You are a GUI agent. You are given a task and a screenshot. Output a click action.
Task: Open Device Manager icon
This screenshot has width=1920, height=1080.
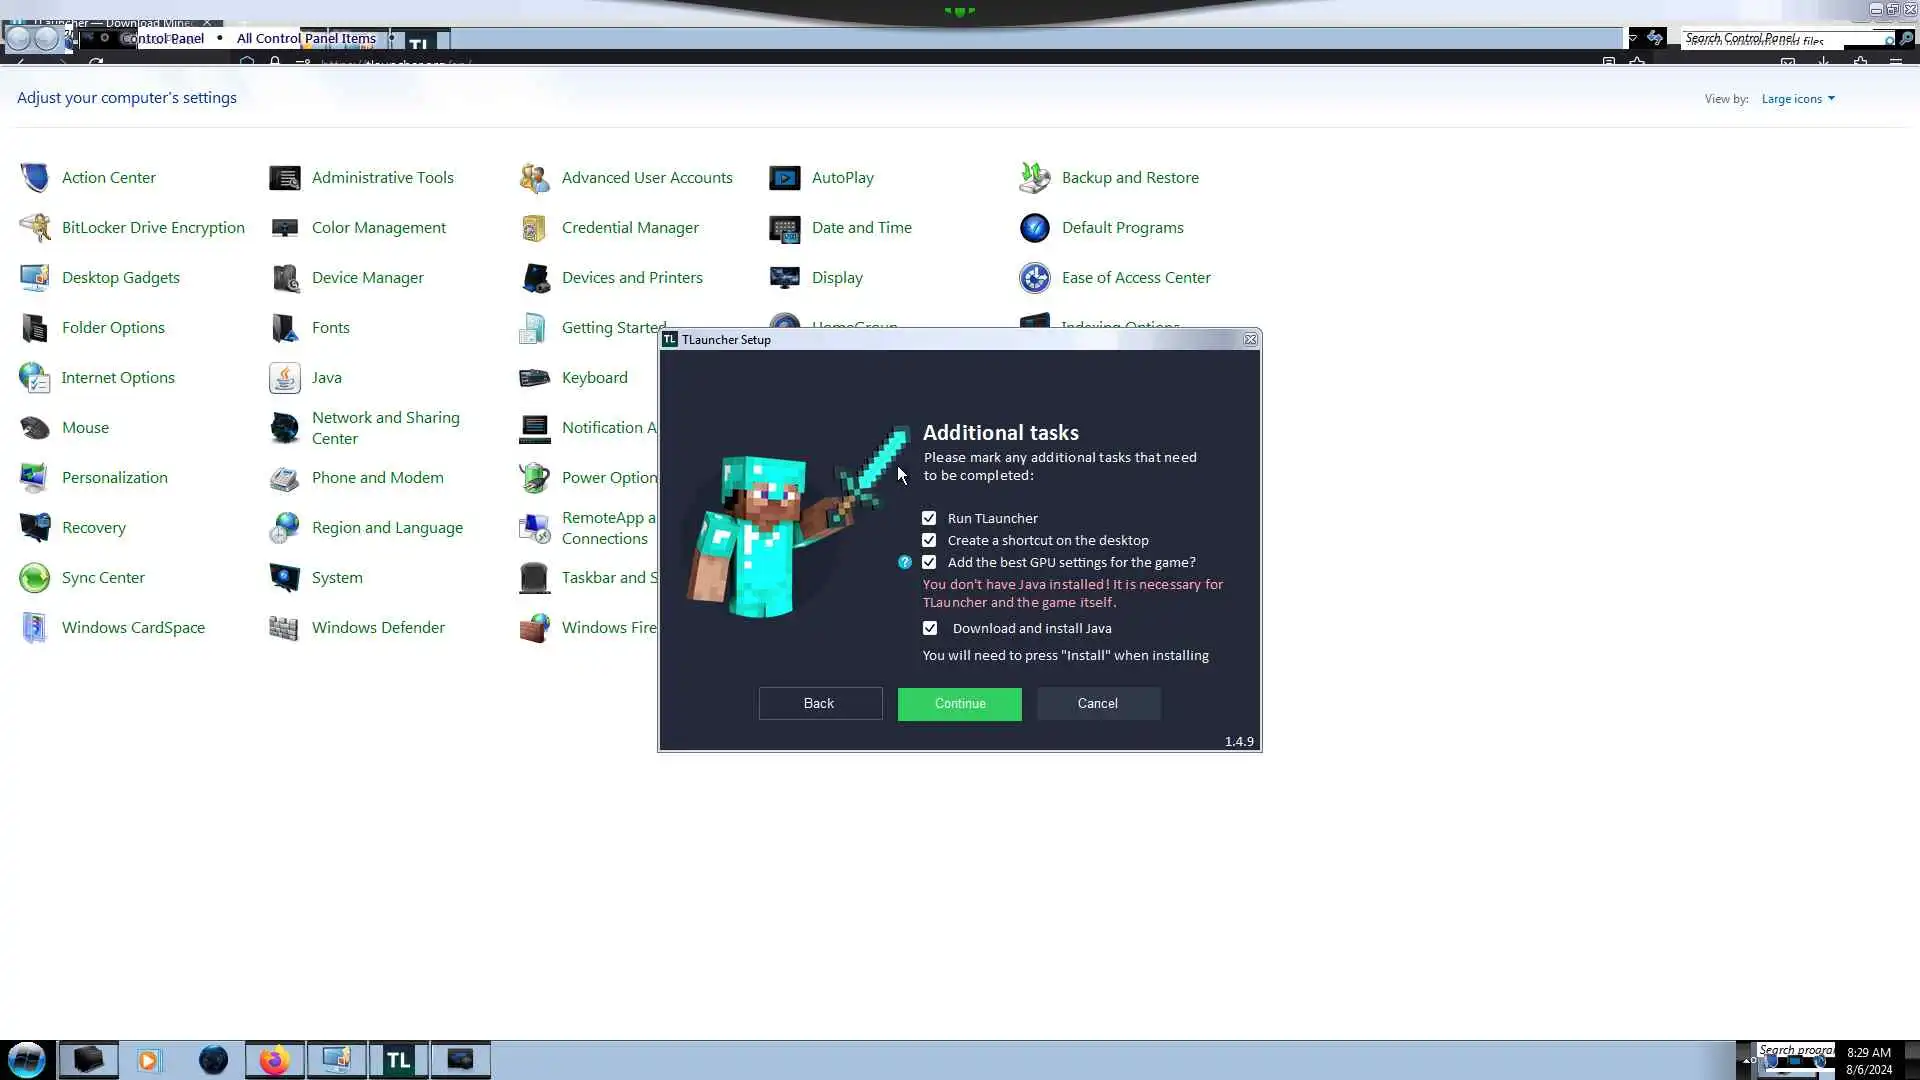click(285, 278)
